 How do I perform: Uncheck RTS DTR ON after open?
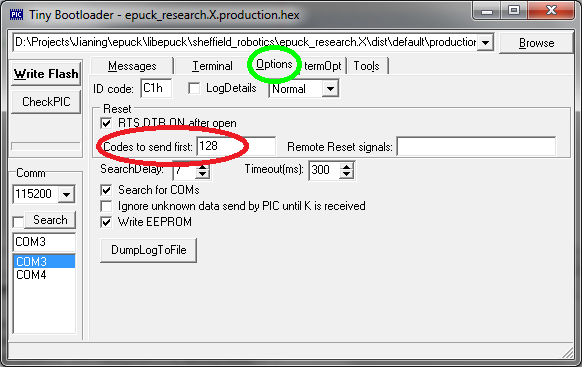(106, 123)
